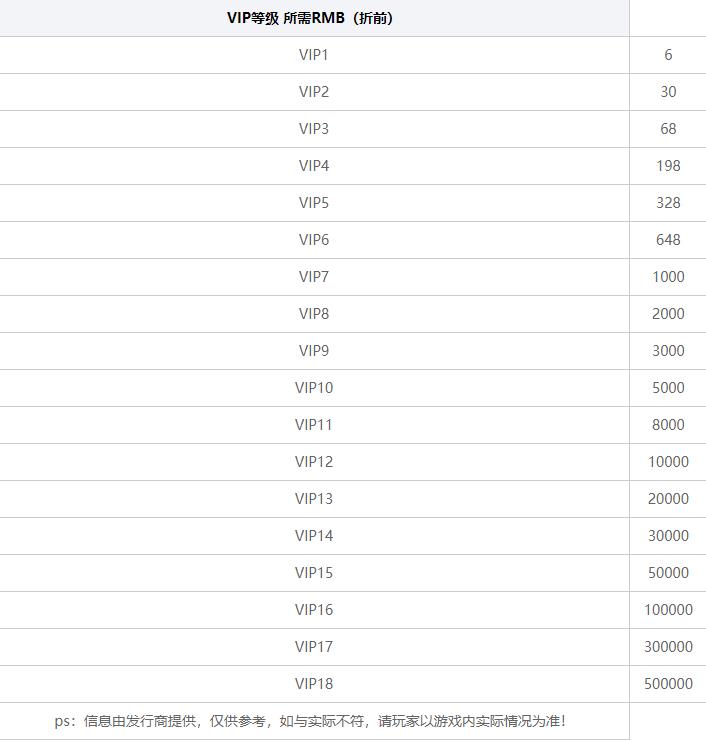
Task: Click the VIP7 row label
Action: (x=314, y=277)
